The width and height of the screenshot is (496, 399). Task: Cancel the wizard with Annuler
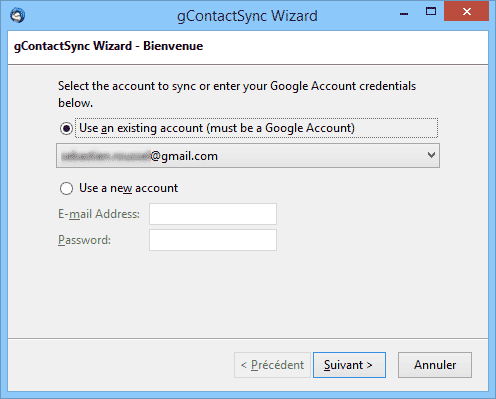tap(435, 365)
